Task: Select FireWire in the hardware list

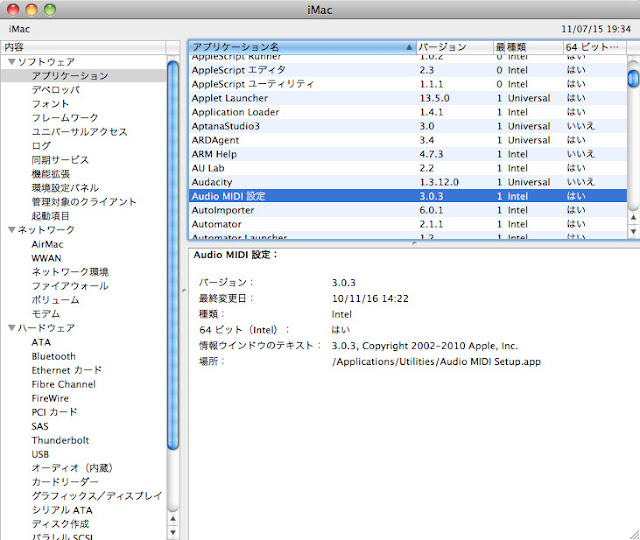Action: 50,398
